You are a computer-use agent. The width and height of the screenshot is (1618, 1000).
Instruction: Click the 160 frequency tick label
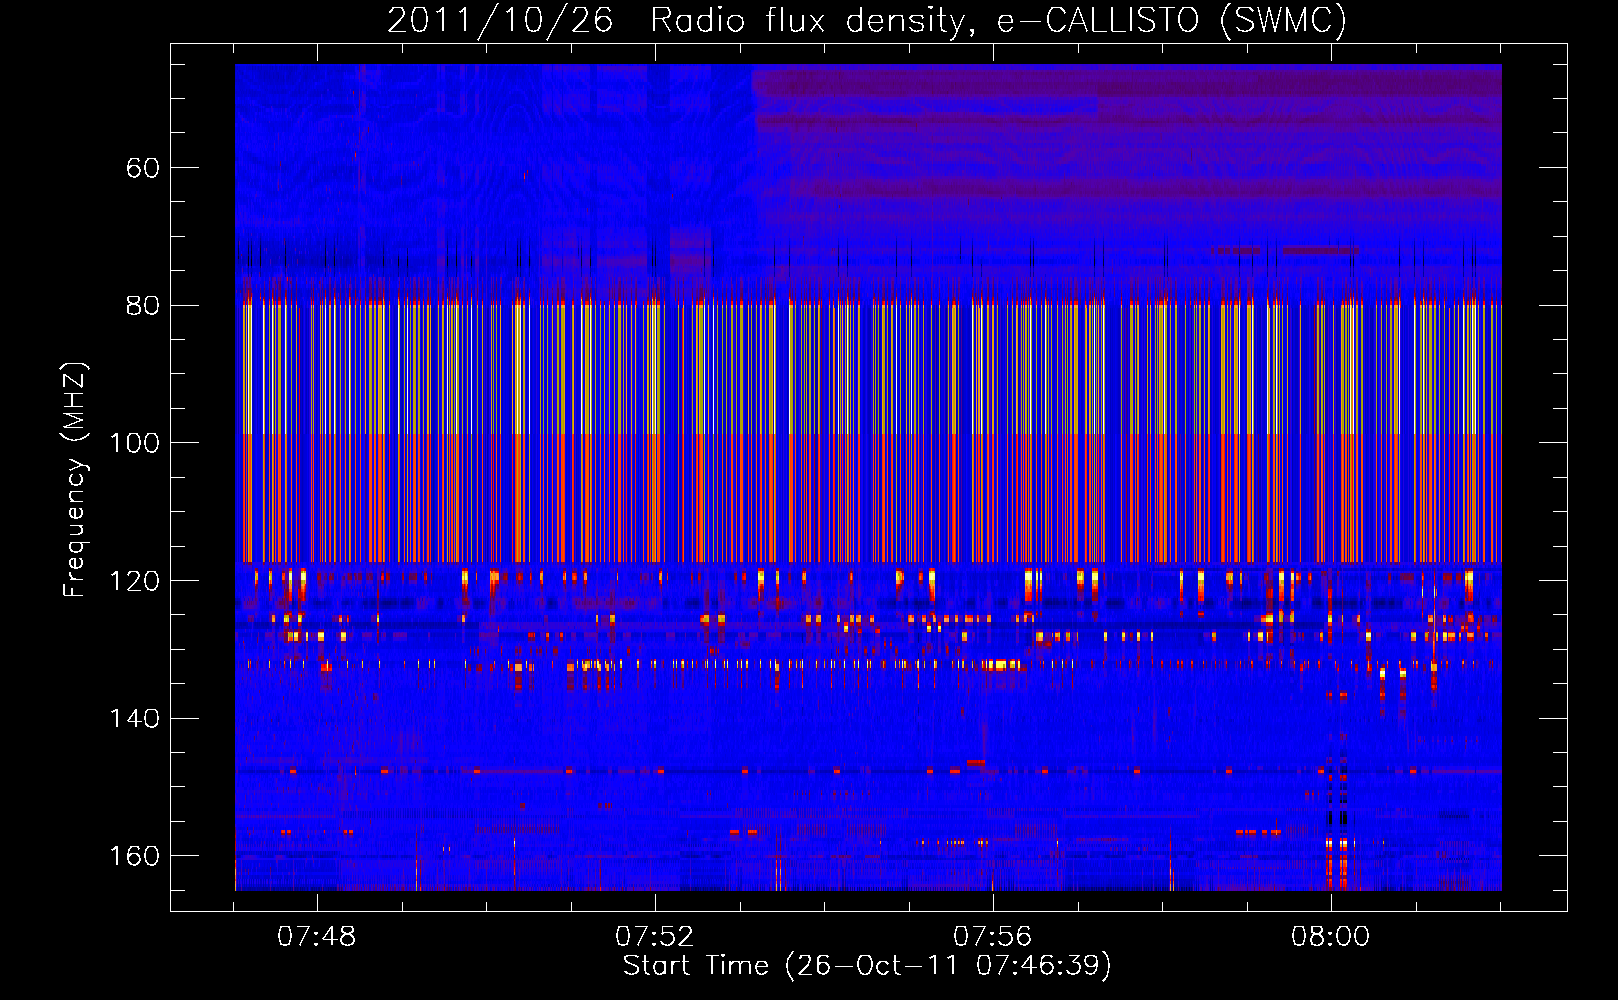tap(134, 856)
